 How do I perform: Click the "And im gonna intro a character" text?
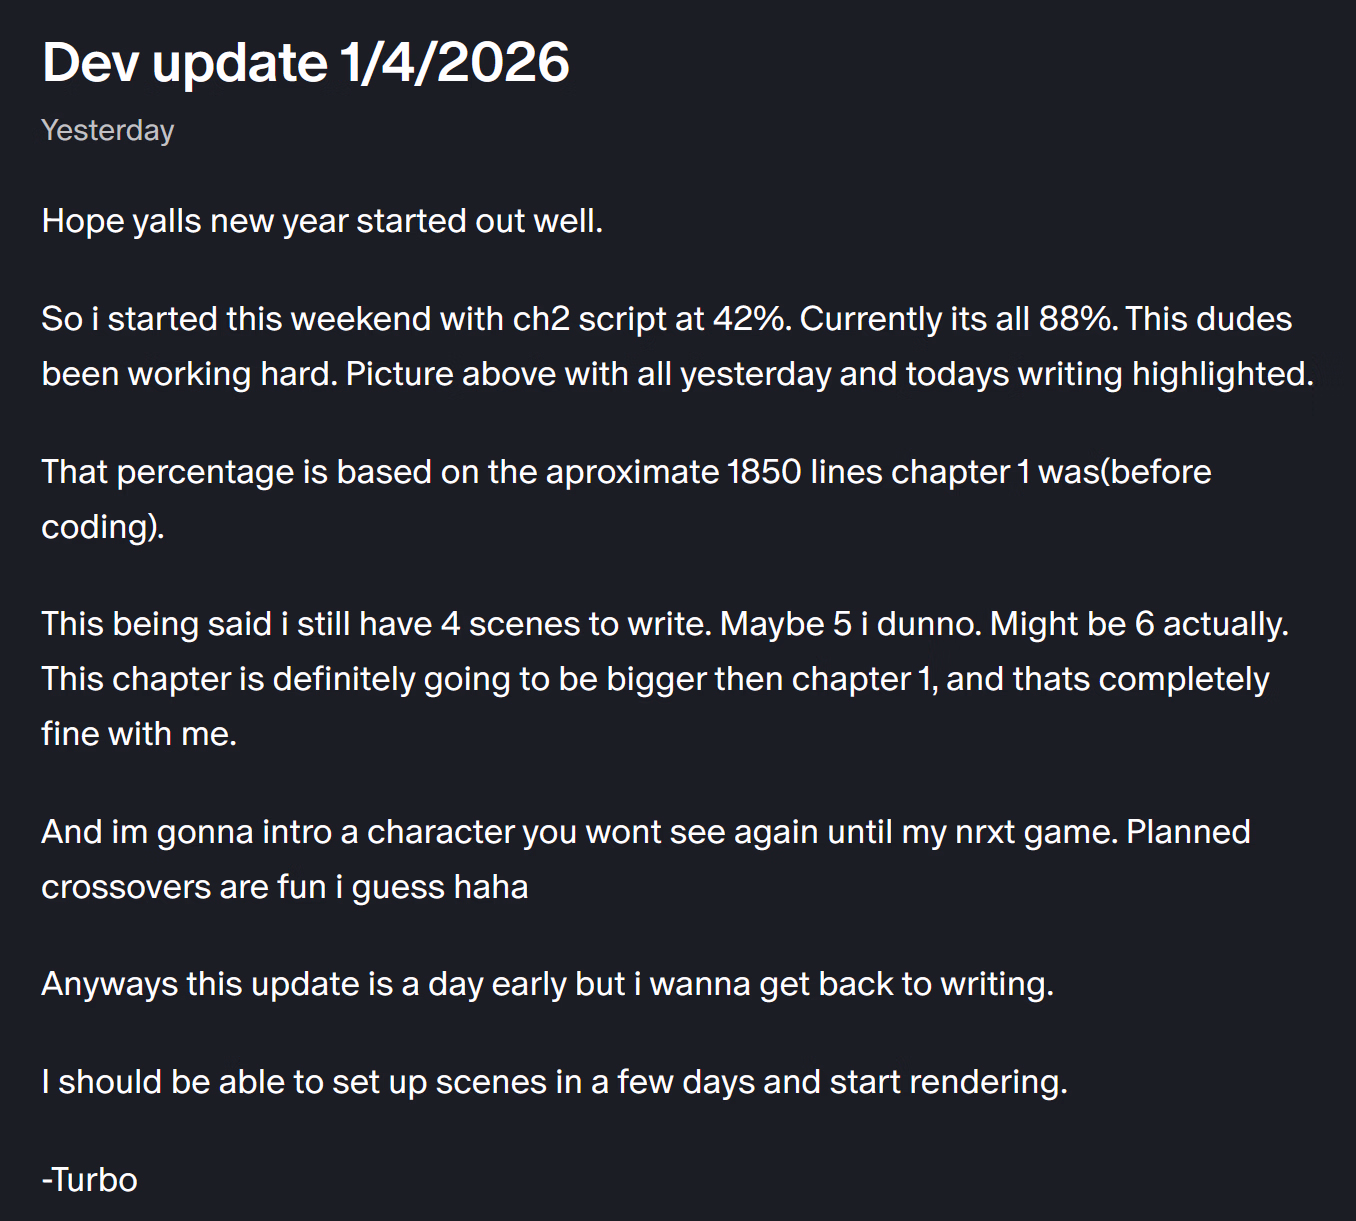tap(280, 832)
